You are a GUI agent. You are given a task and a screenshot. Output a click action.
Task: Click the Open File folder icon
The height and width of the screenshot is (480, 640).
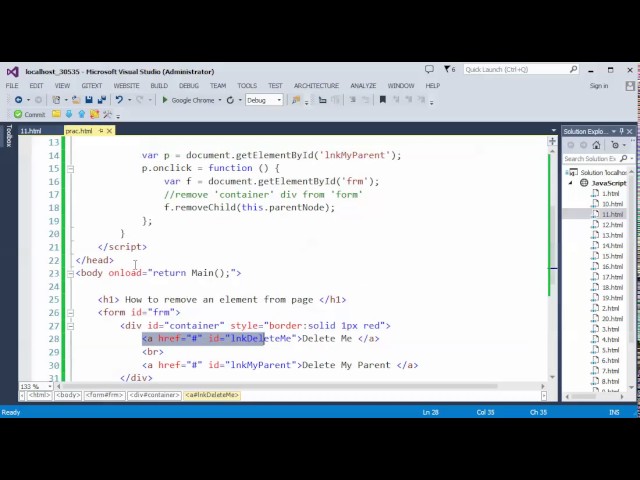pyautogui.click(x=76, y=100)
